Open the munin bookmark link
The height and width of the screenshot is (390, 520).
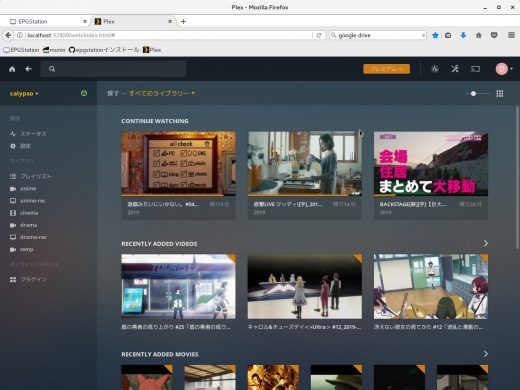[x=54, y=50]
